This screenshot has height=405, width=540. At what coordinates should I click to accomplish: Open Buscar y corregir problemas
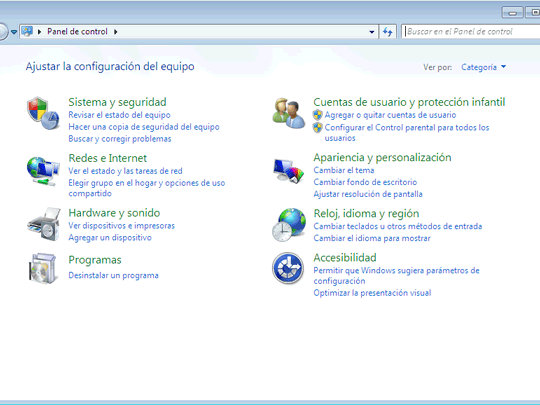(120, 139)
